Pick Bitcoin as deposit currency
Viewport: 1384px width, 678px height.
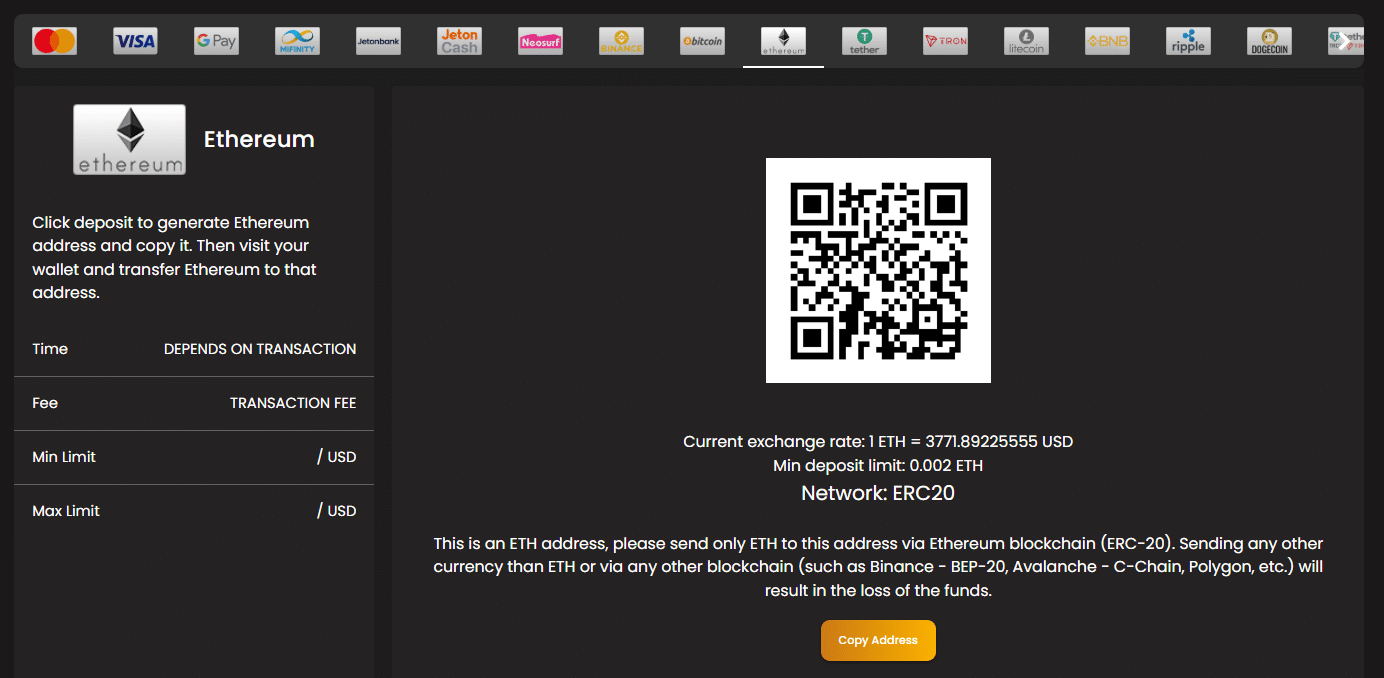click(x=702, y=40)
